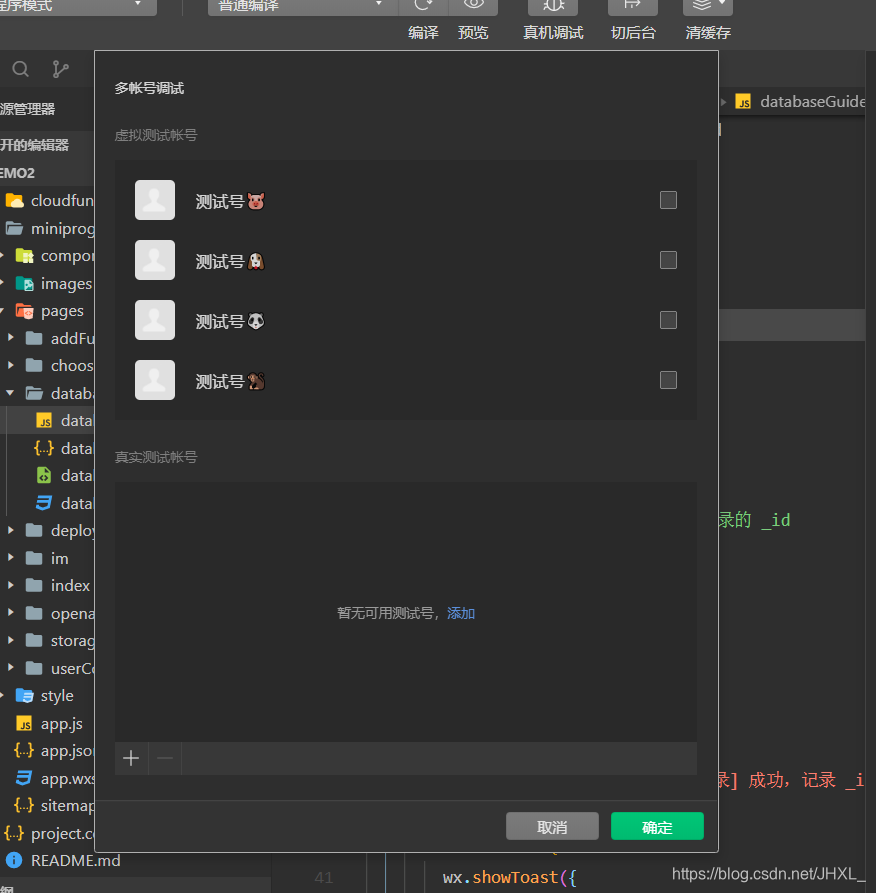
Task: Expand the deploy folder arrow
Action: coord(10,530)
